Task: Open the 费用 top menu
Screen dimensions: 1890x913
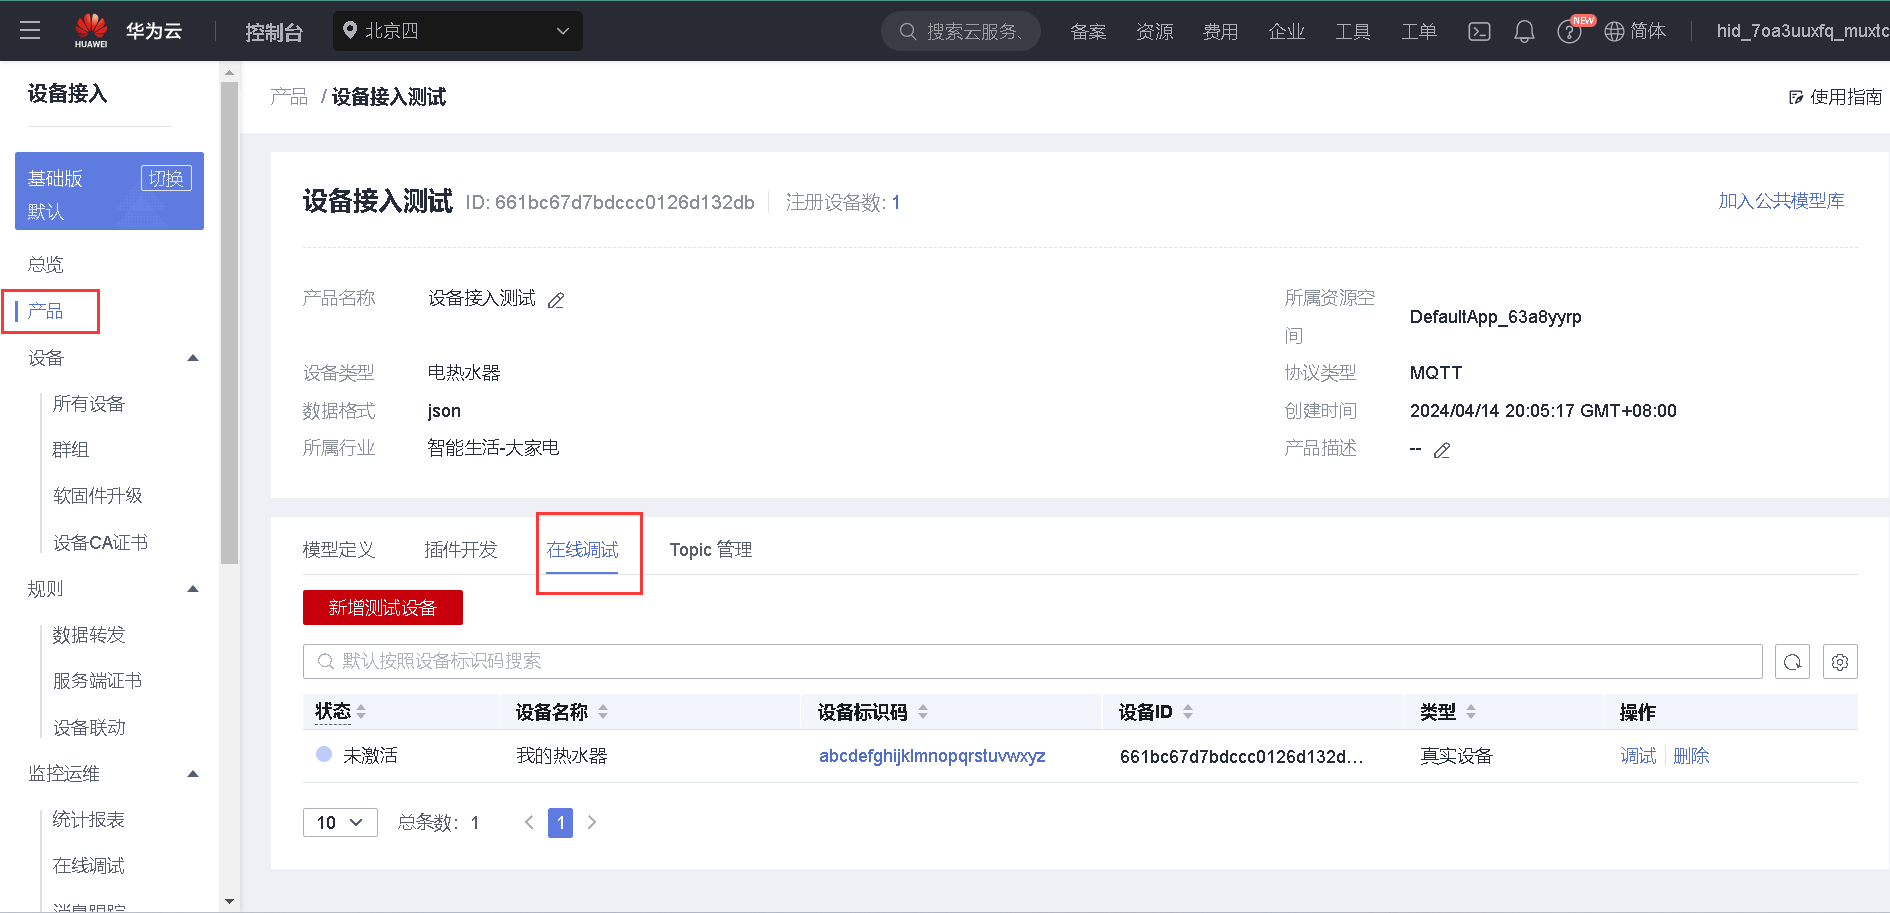Action: [1221, 32]
